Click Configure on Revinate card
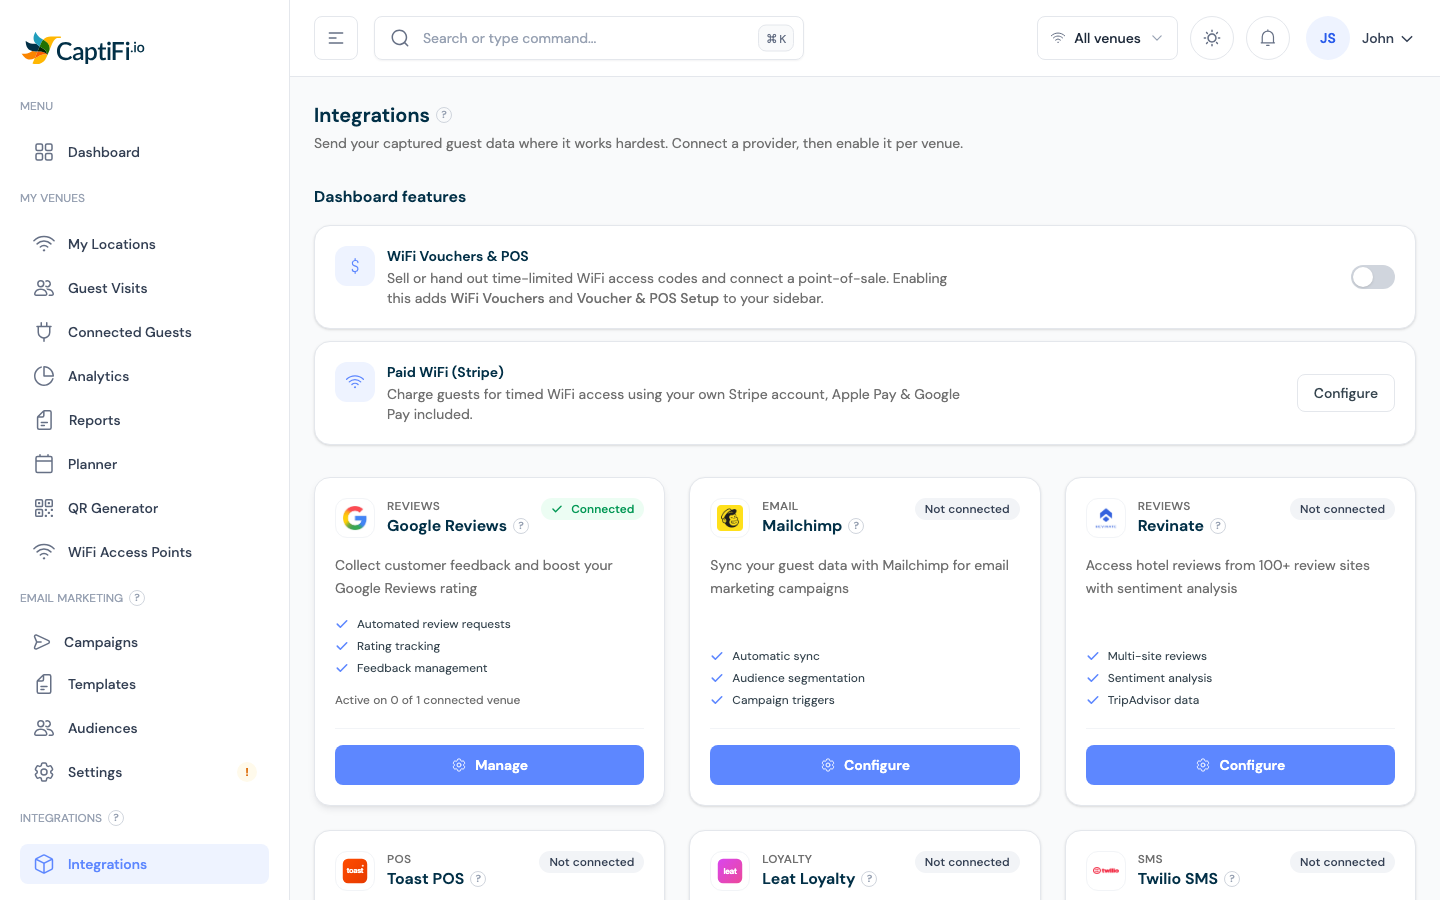This screenshot has width=1440, height=900. click(x=1240, y=765)
